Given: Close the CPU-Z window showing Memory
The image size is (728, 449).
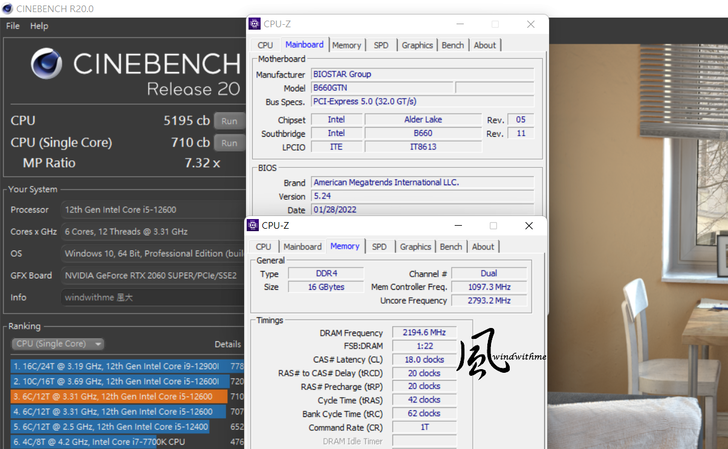Looking at the screenshot, I should point(529,226).
